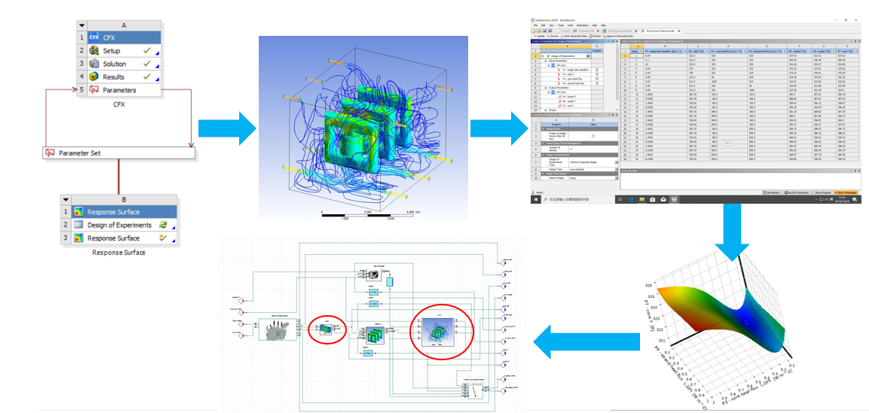869x413 pixels.
Task: Click the Parameter Set bar icon
Action: tap(50, 153)
